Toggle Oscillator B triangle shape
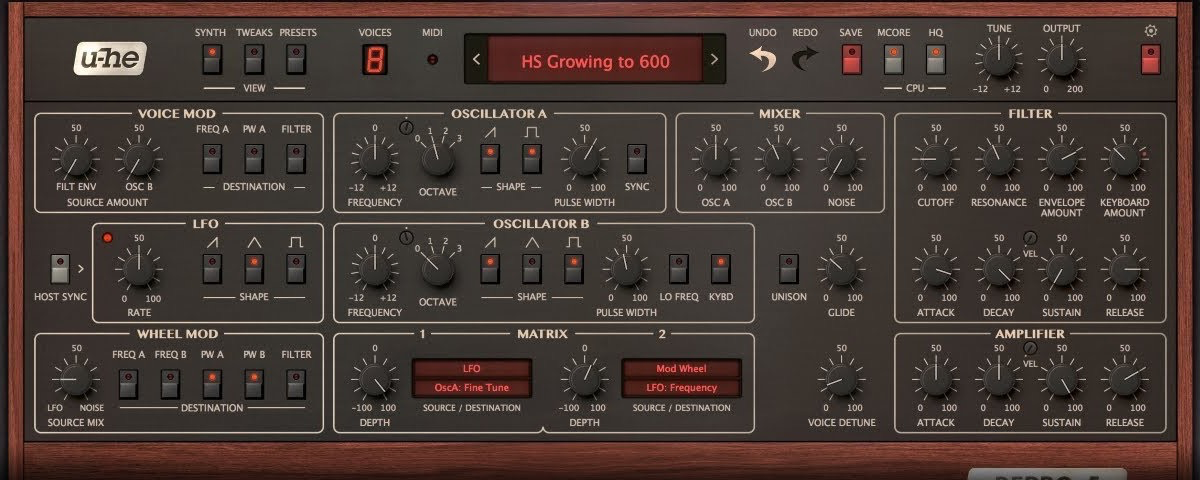Viewport: 1200px width, 480px height. point(531,267)
